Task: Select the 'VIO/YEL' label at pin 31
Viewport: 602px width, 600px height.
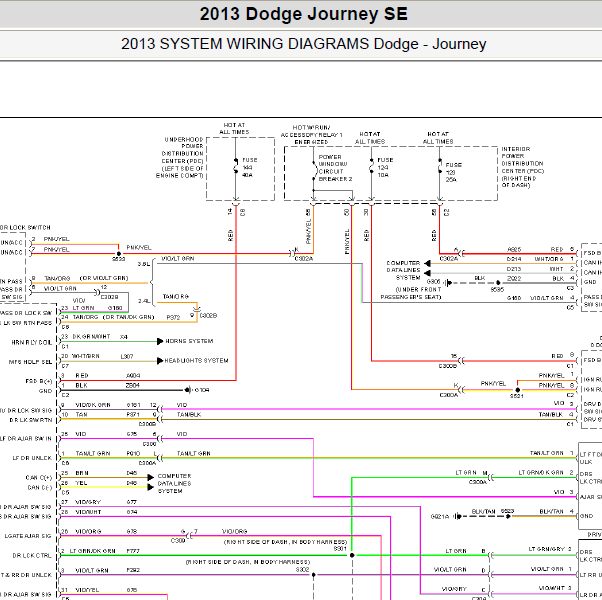Action: point(87,590)
